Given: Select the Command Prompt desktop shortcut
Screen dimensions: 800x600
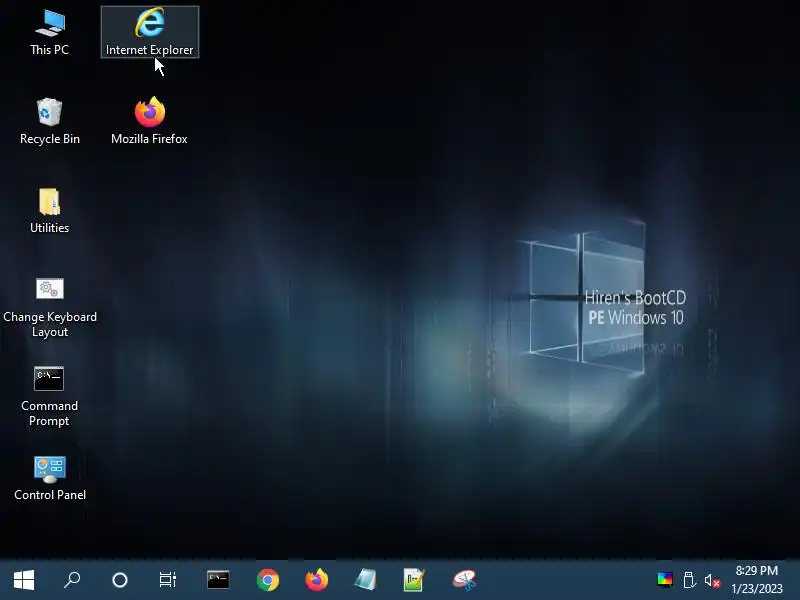Looking at the screenshot, I should coord(49,396).
